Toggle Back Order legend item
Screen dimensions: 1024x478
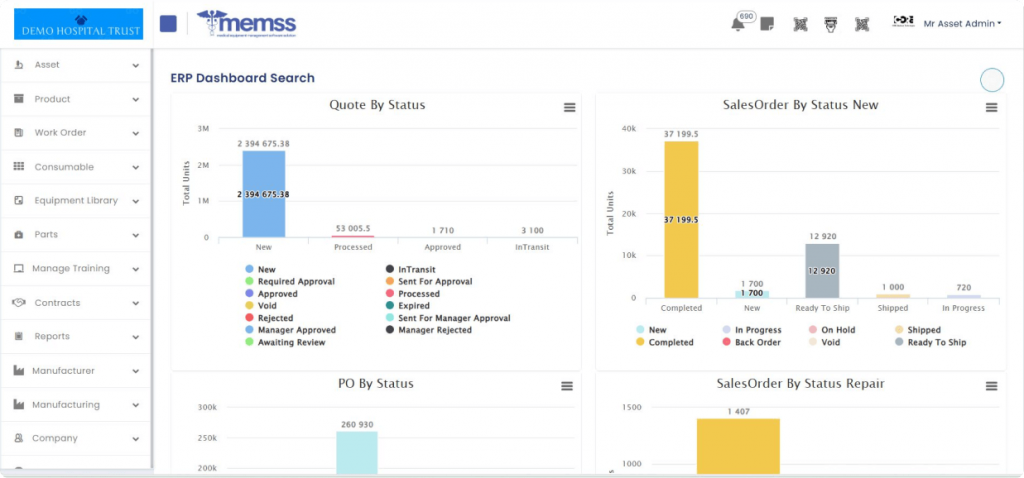pos(750,342)
